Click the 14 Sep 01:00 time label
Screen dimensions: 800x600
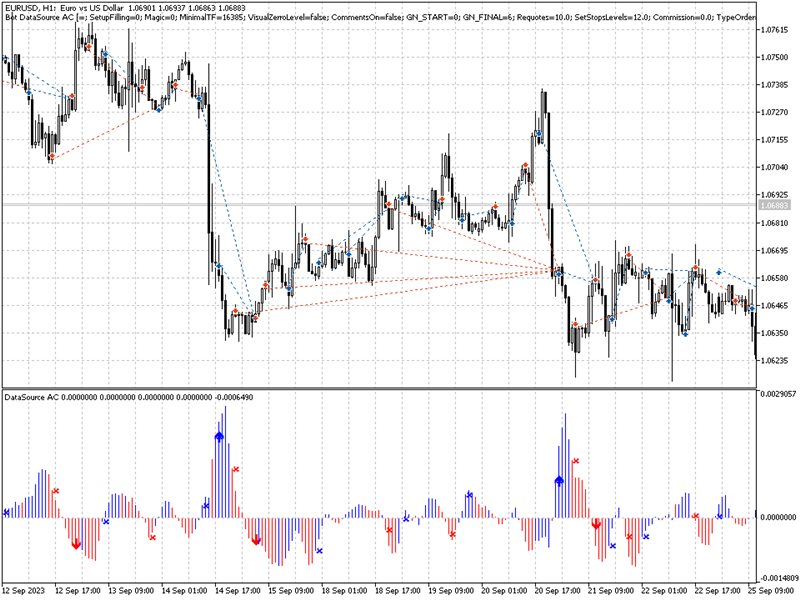[185, 591]
